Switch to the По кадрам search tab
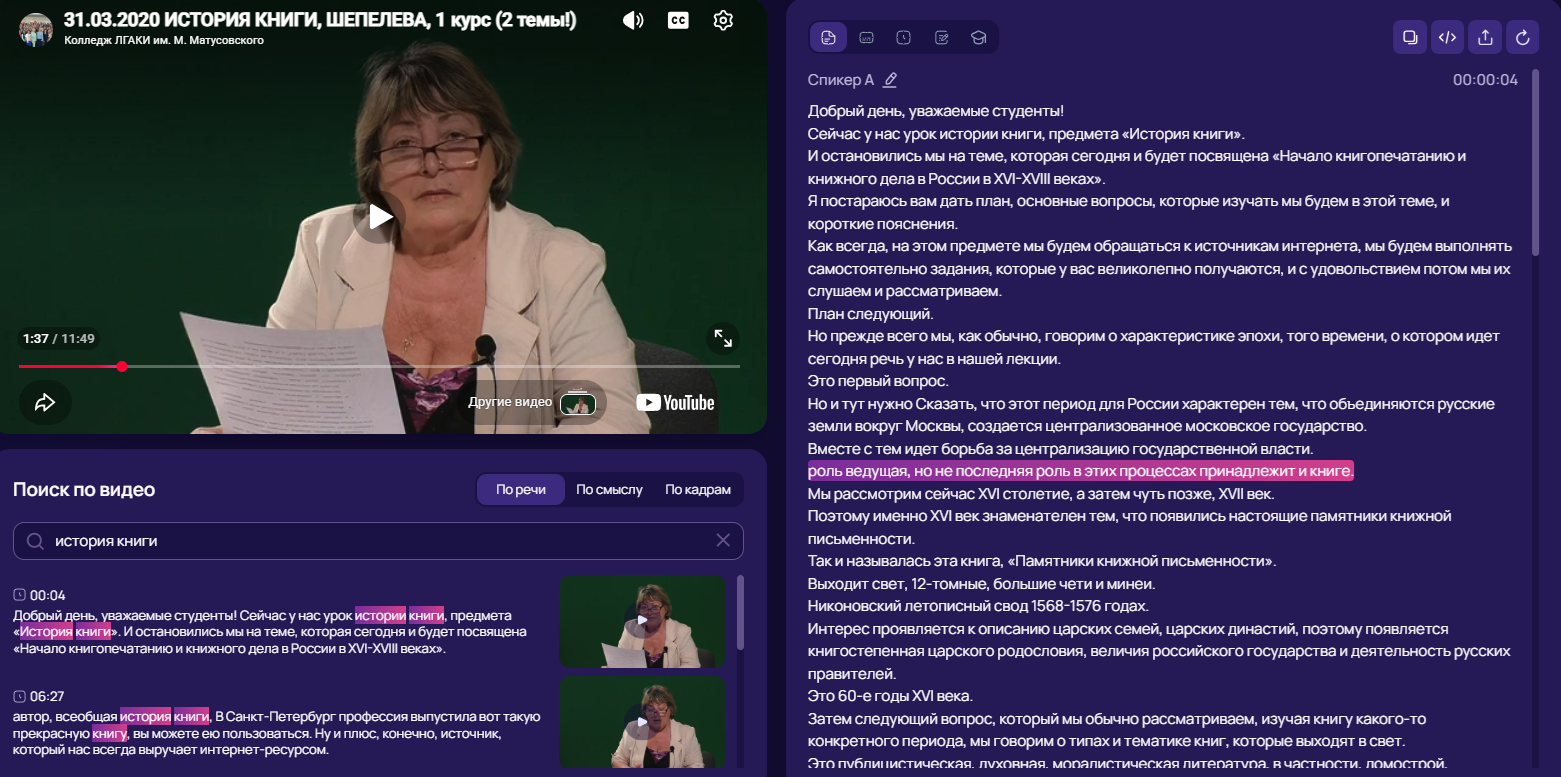This screenshot has width=1561, height=777. [698, 490]
